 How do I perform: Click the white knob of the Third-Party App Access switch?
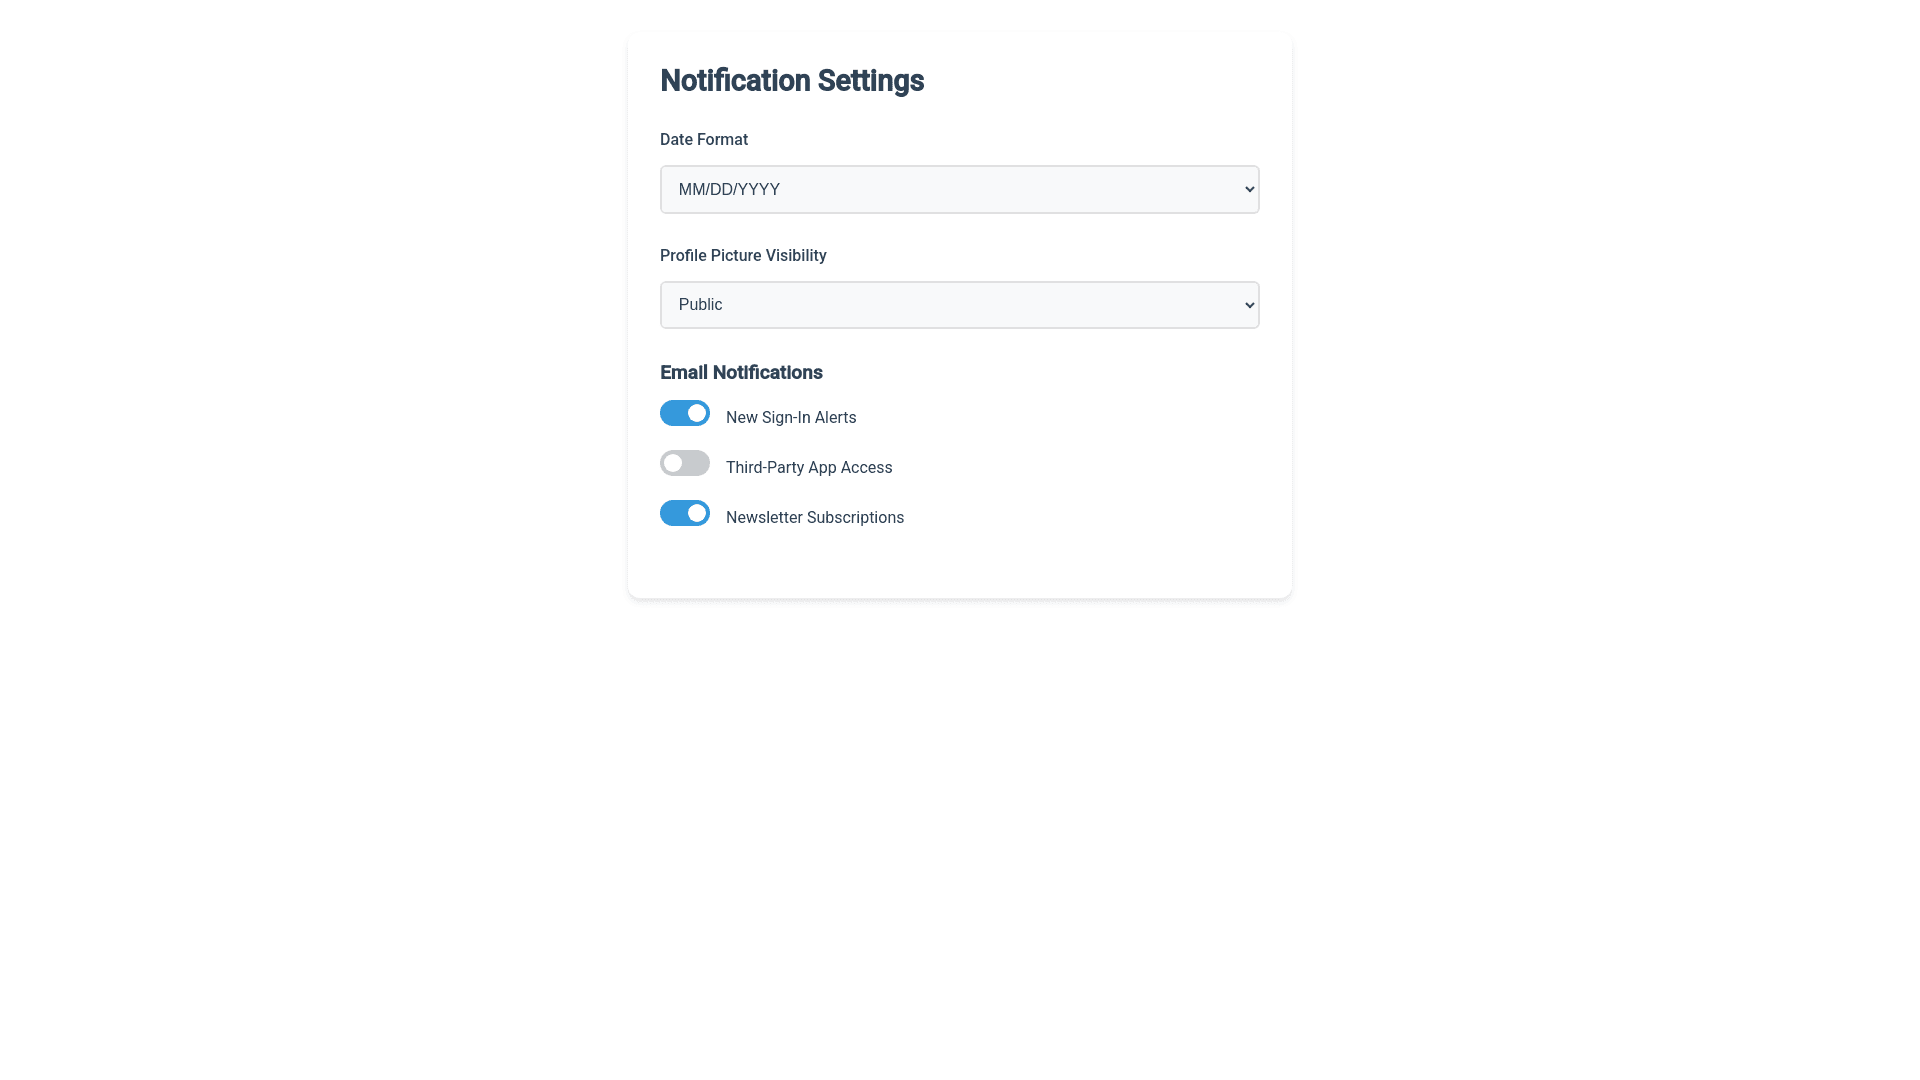[673, 463]
